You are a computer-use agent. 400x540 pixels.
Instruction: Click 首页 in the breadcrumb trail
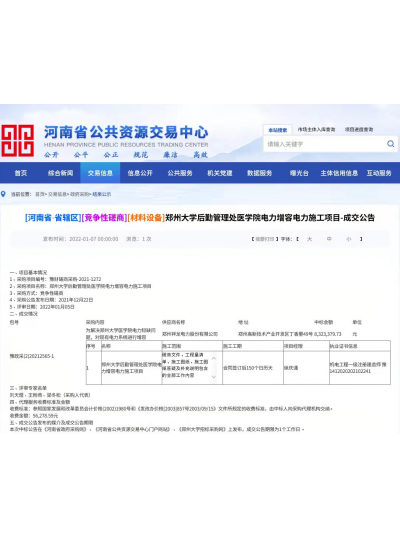[x=40, y=194]
